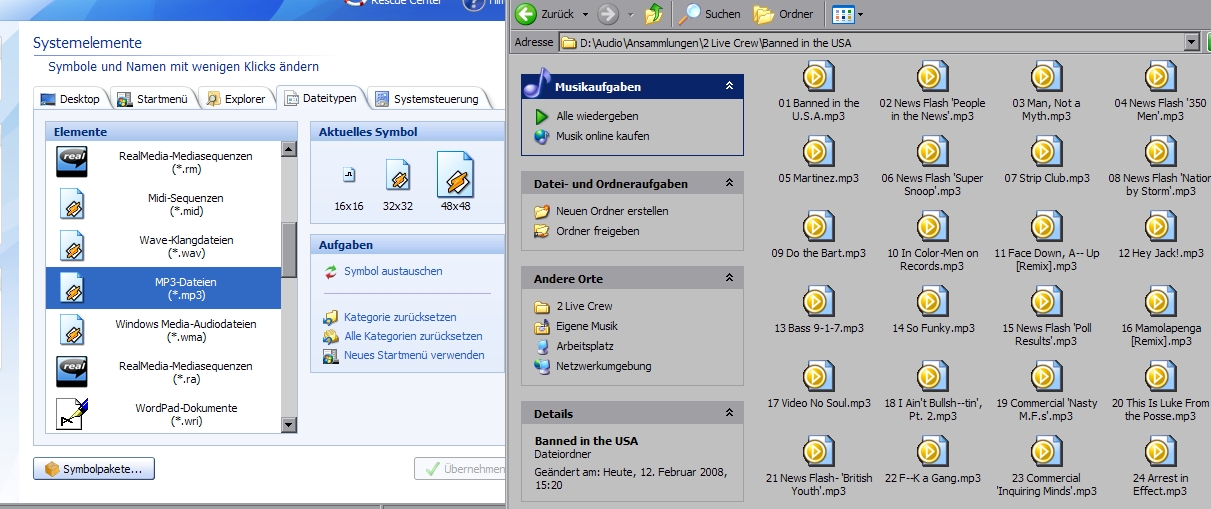Switch to the Startmenü tab
Viewport: 1211px width, 509px height.
tap(153, 99)
